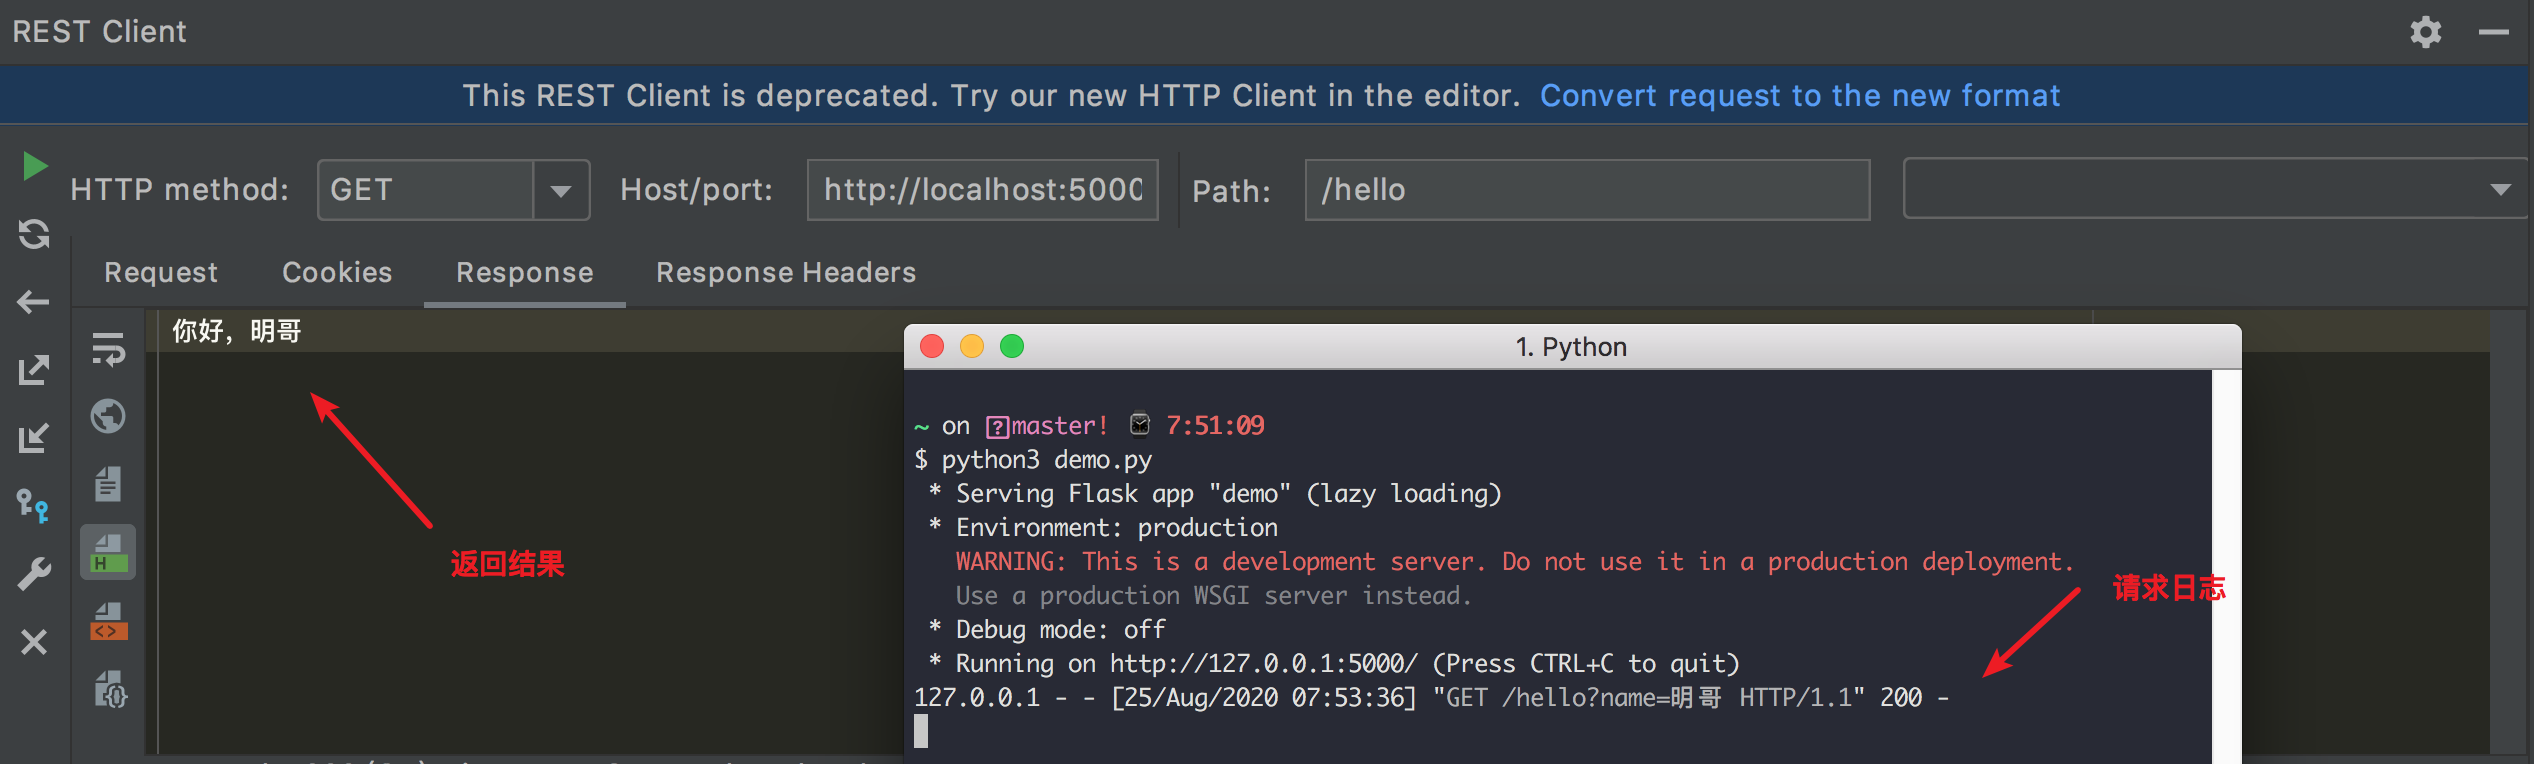Click the export request arrow icon

coord(34,370)
